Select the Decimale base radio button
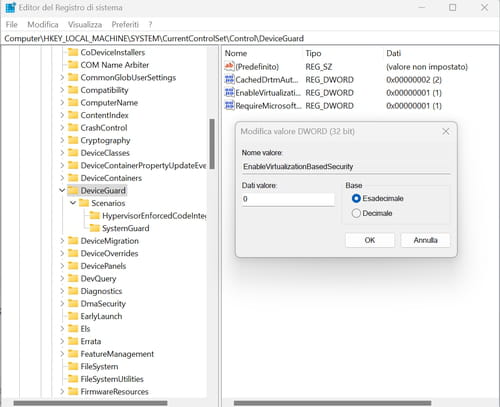Screen dimensions: 500x407 coord(356,213)
